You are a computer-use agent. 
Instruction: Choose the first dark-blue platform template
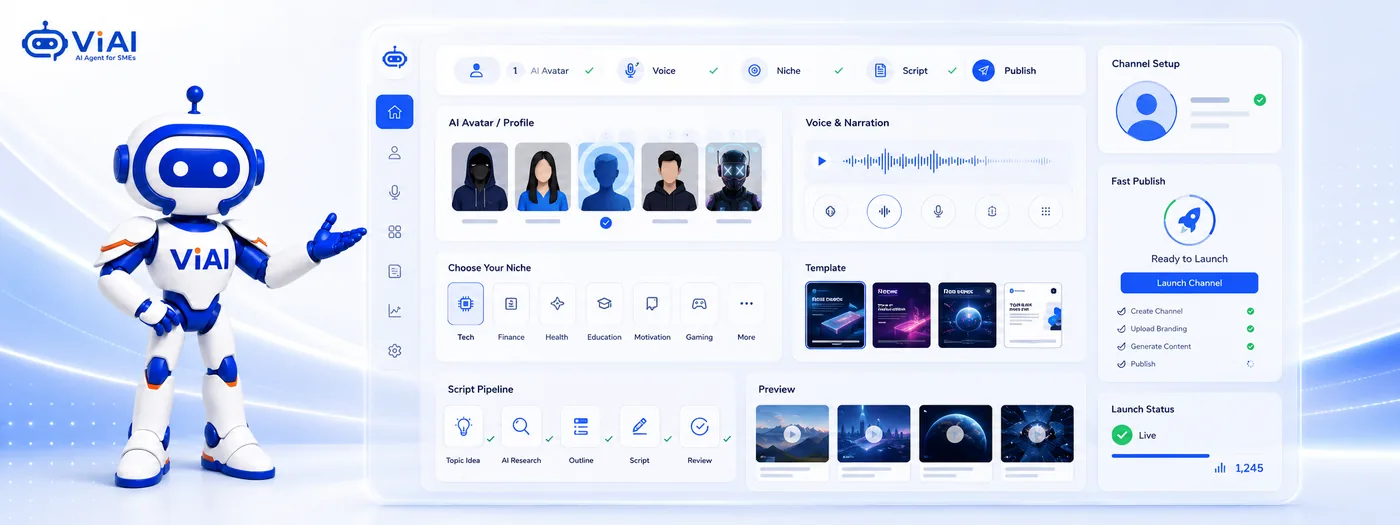[x=835, y=315]
